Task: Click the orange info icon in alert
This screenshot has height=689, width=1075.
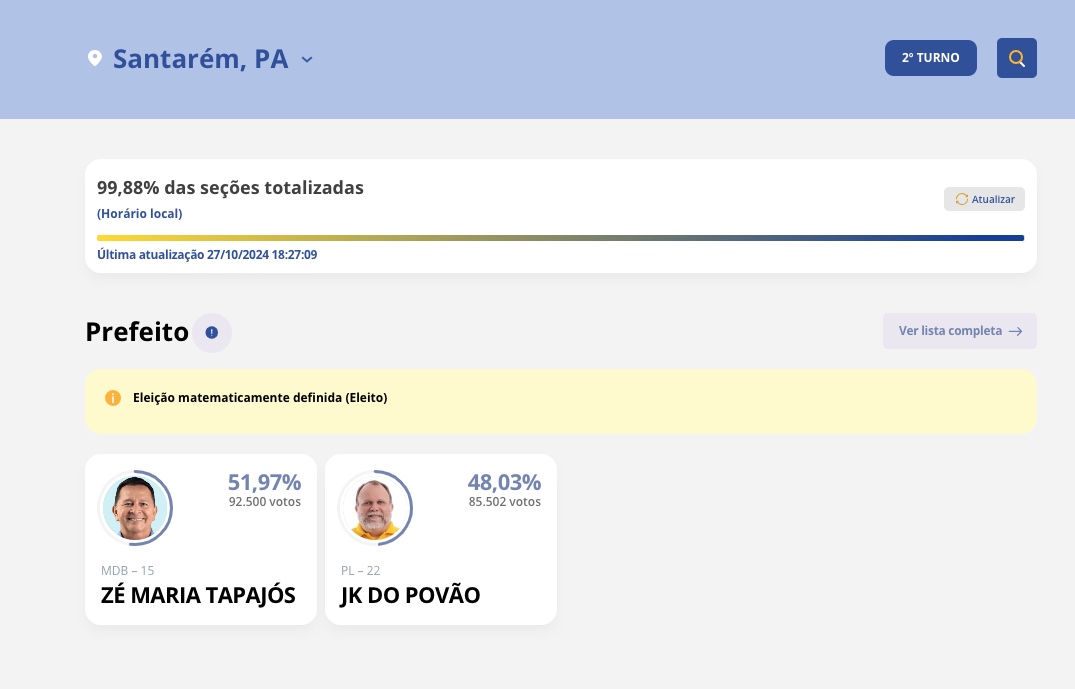Action: [x=113, y=398]
